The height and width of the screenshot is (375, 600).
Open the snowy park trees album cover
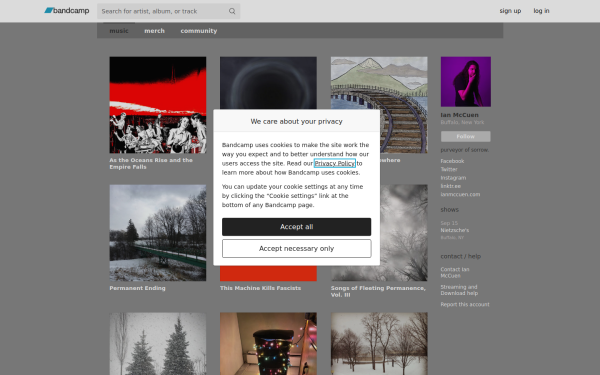(379, 344)
